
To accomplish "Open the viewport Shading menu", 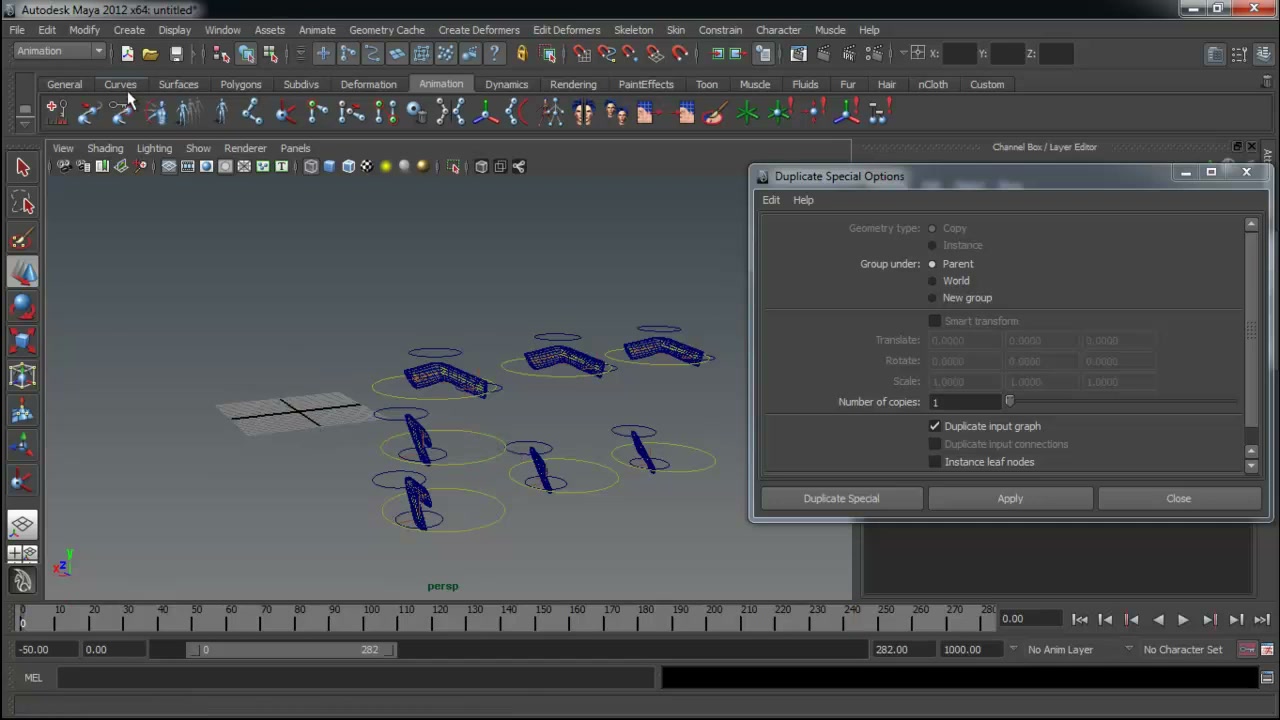I will (x=105, y=148).
